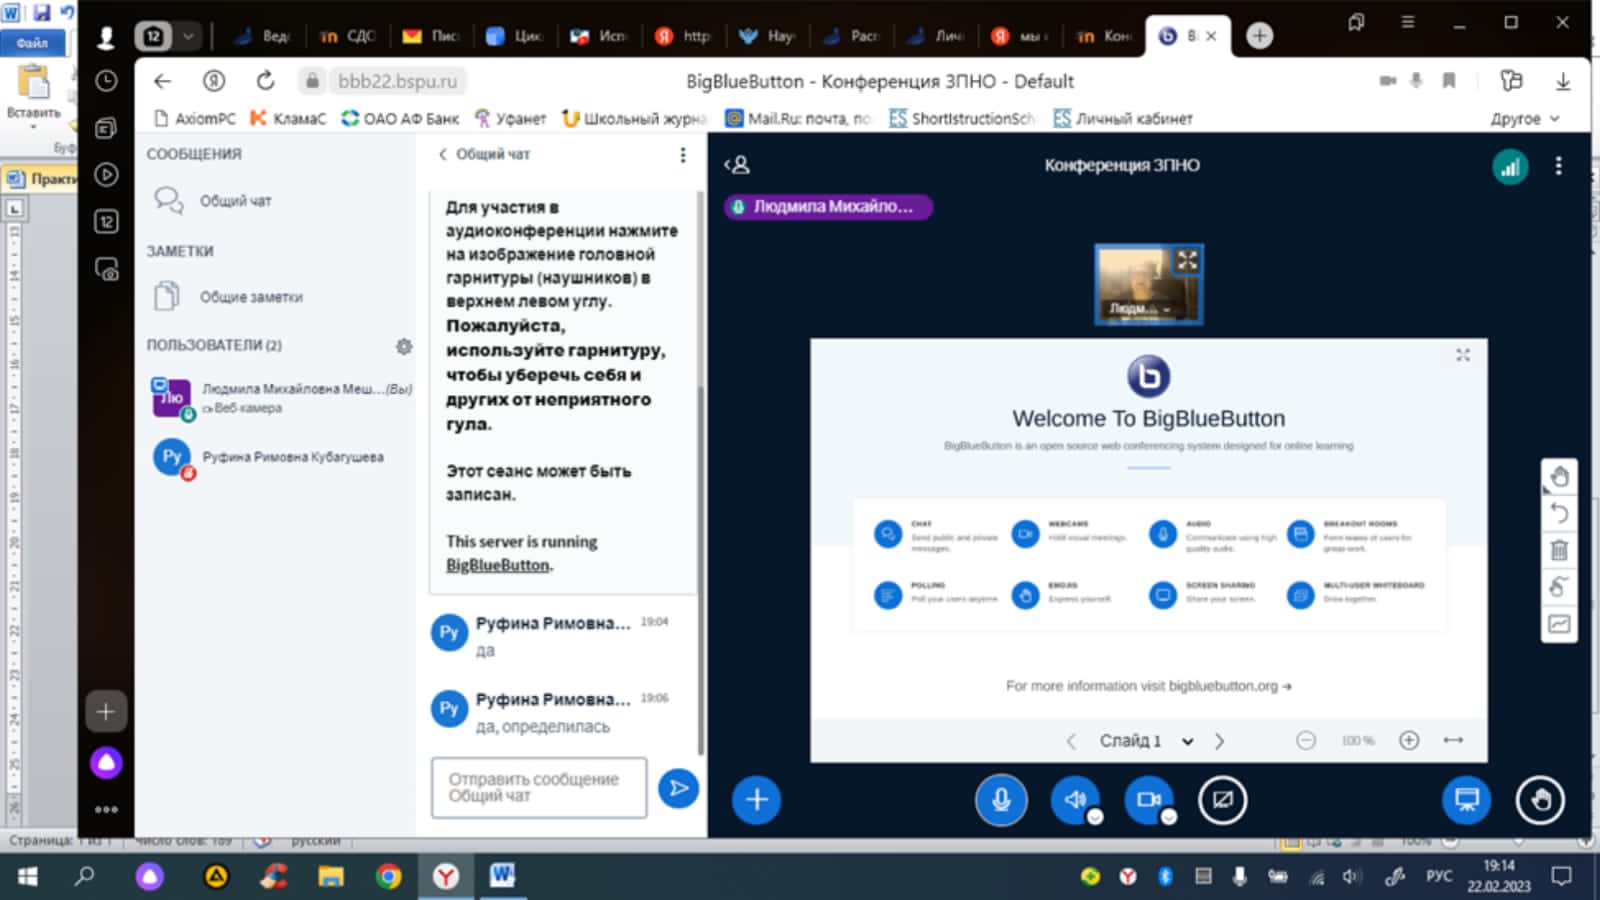Open the whiteboard hand tool
The height and width of the screenshot is (900, 1600).
[x=1559, y=477]
